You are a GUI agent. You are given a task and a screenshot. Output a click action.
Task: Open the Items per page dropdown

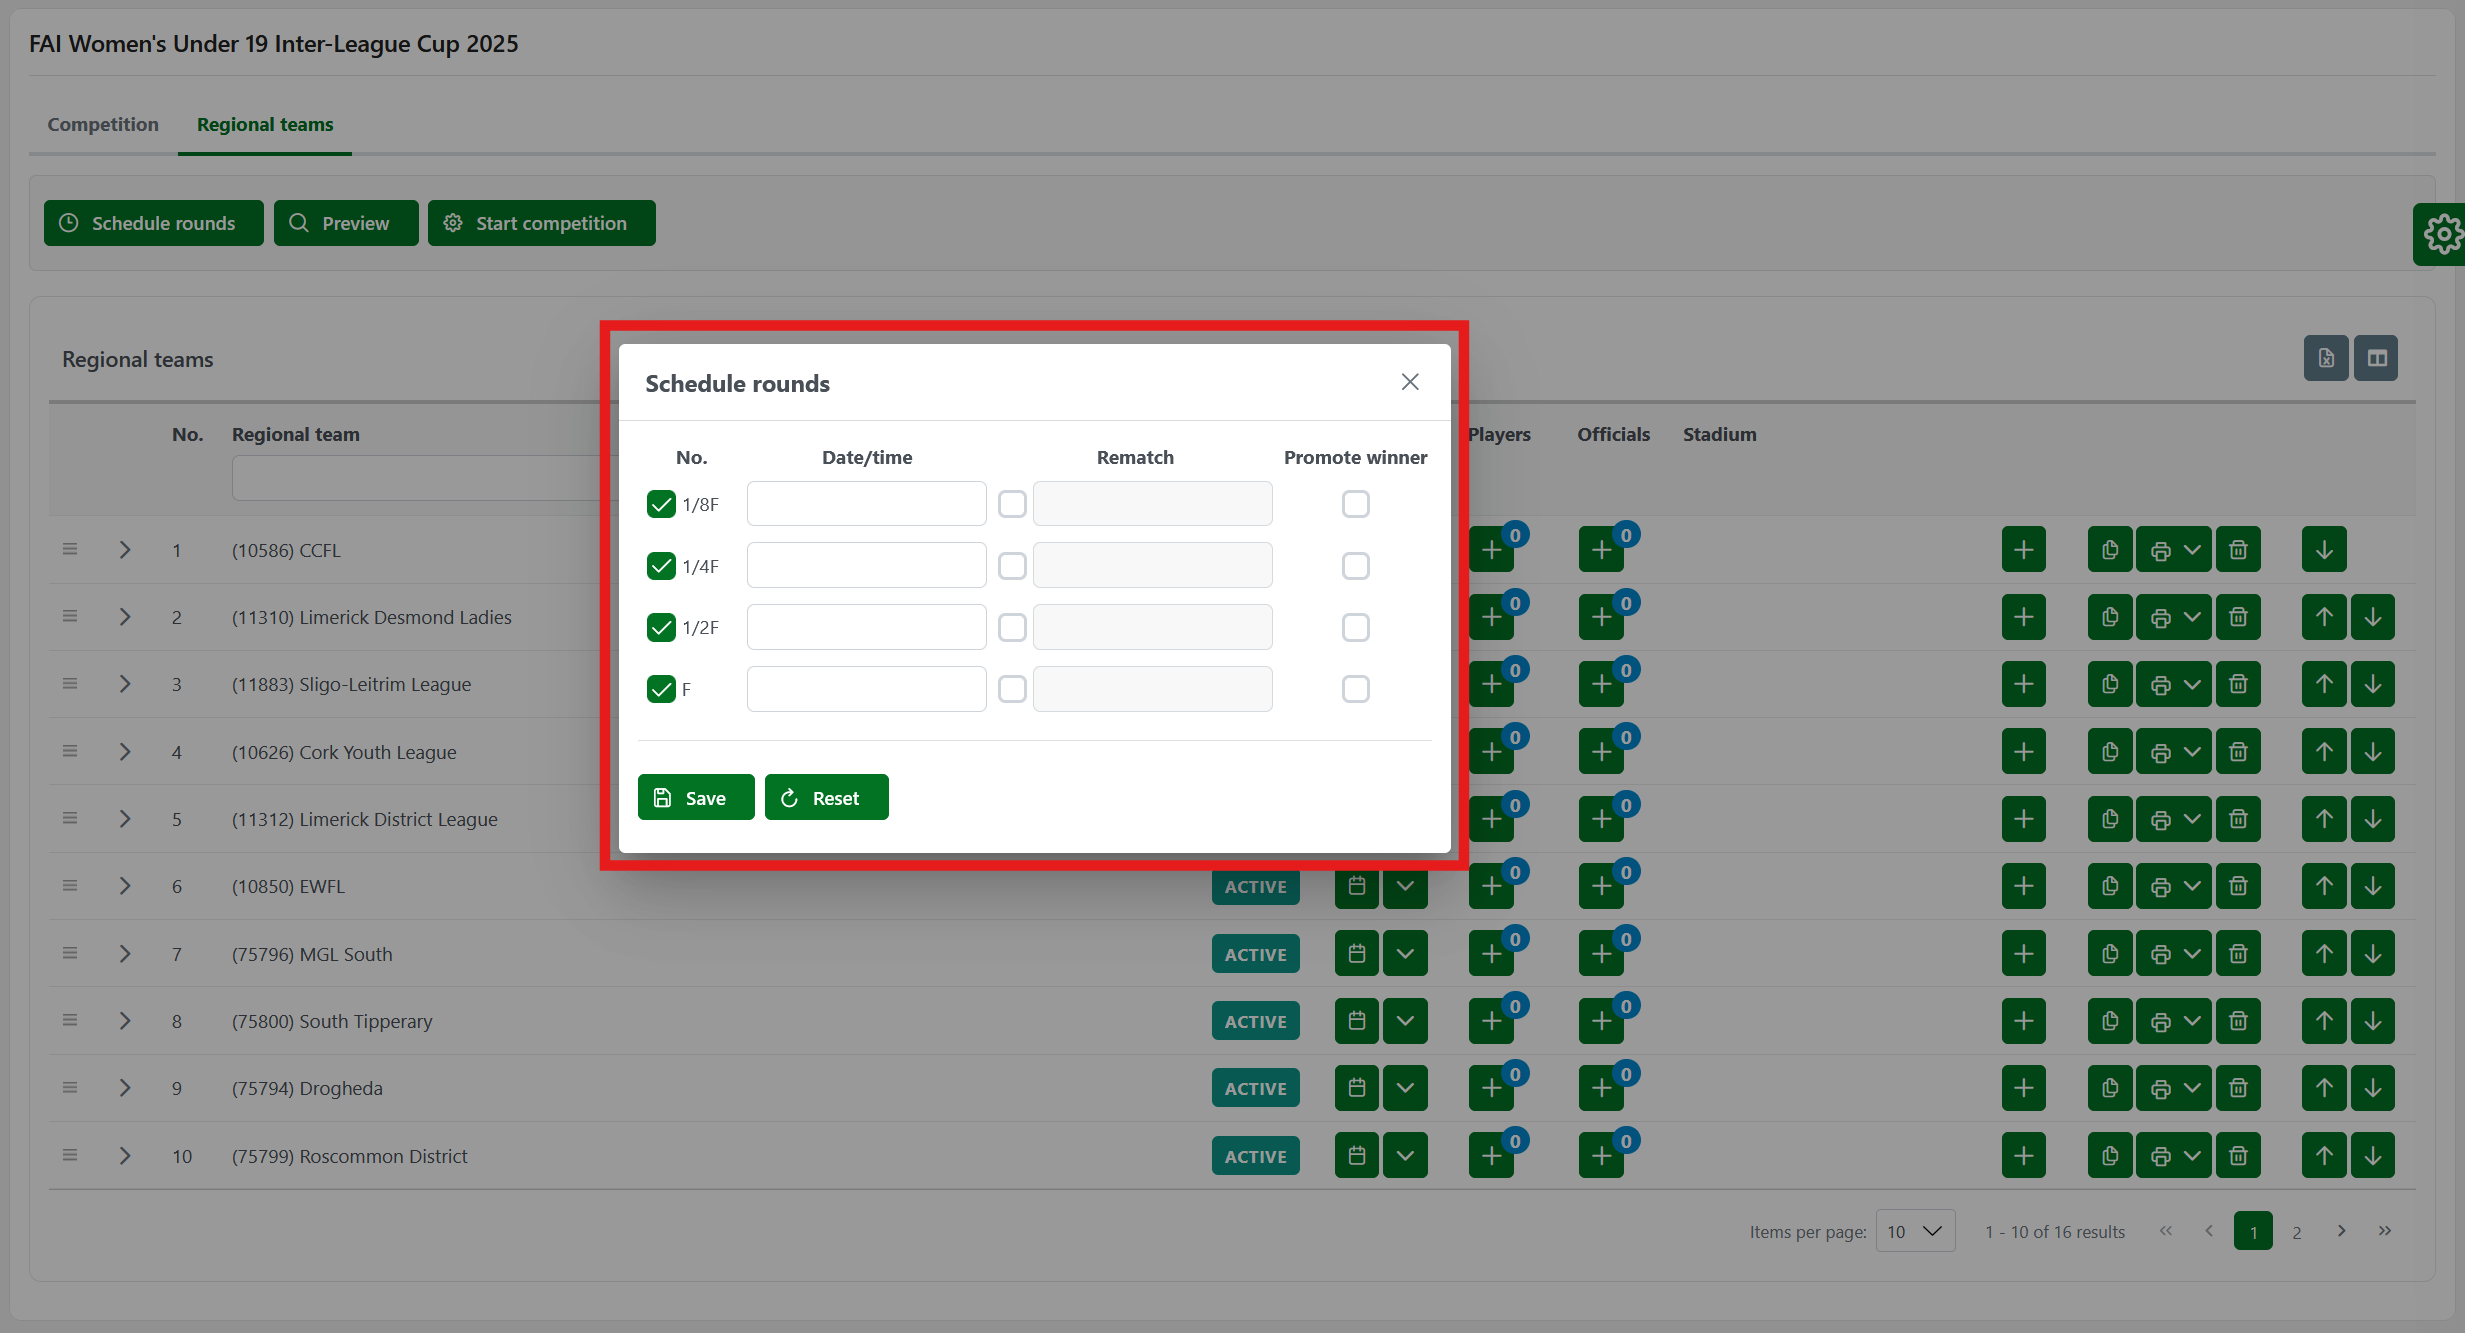pyautogui.click(x=1914, y=1231)
